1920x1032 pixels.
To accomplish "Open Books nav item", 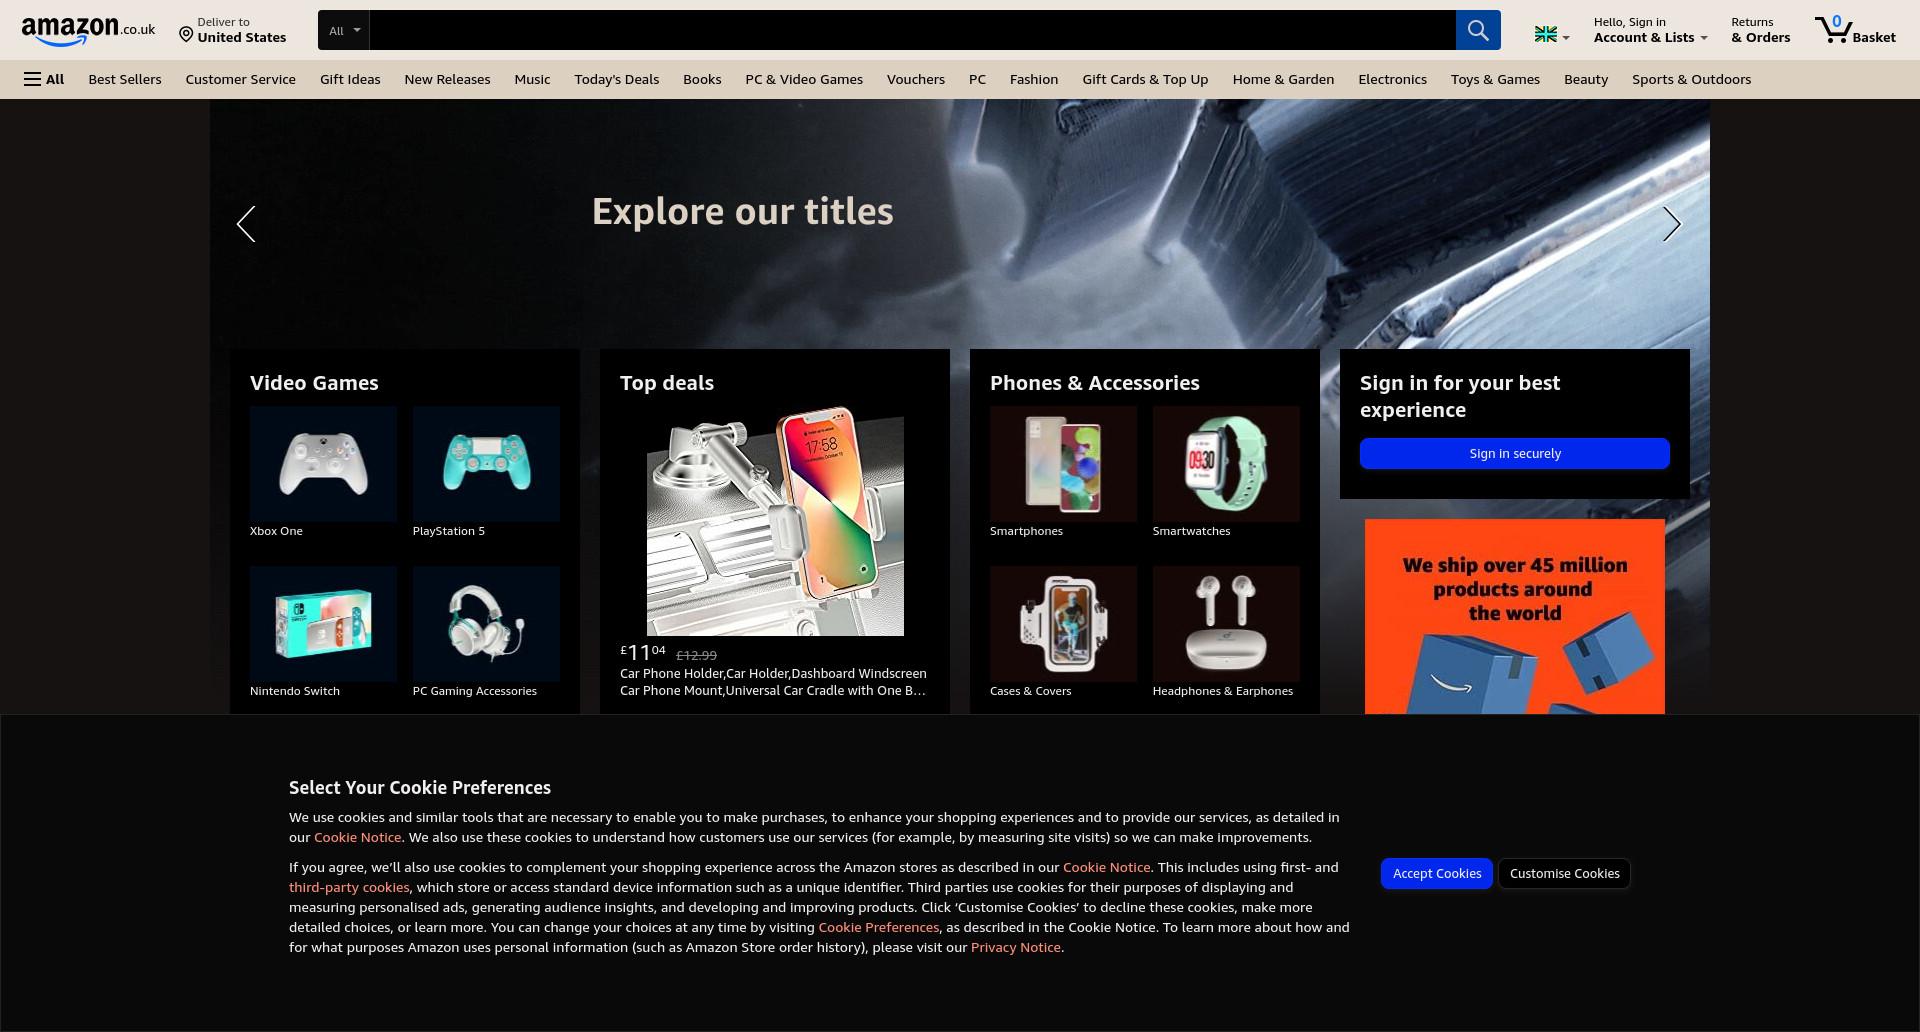I will [x=702, y=79].
